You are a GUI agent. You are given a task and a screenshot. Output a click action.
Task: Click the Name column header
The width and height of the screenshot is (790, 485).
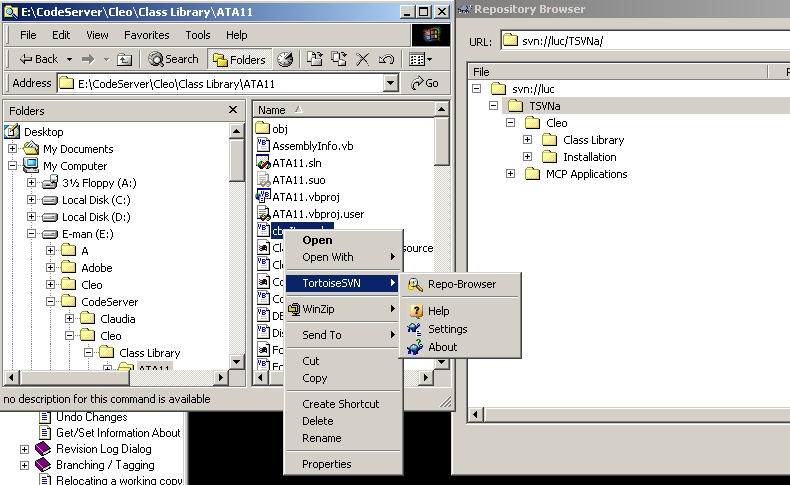[344, 110]
